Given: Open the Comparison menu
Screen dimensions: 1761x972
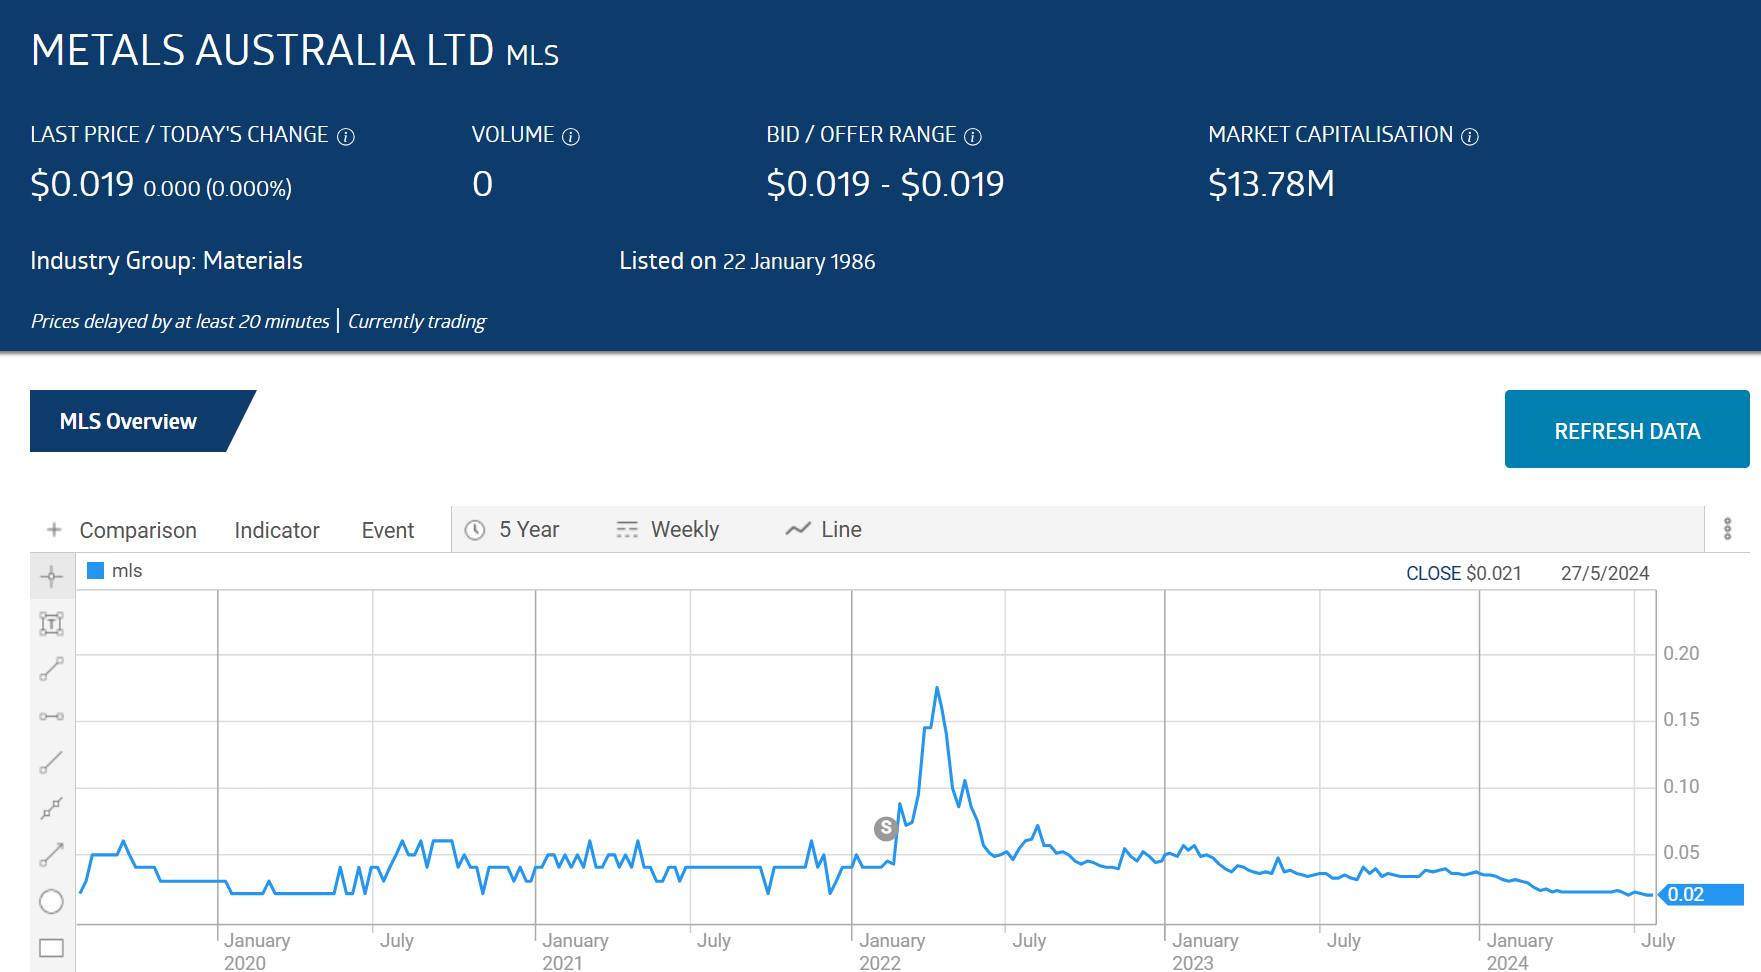Looking at the screenshot, I should click(138, 530).
